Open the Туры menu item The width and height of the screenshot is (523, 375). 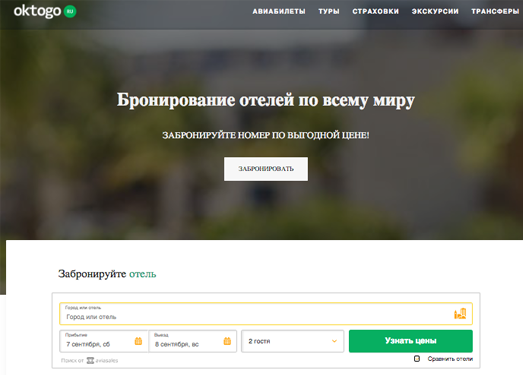pyautogui.click(x=329, y=11)
